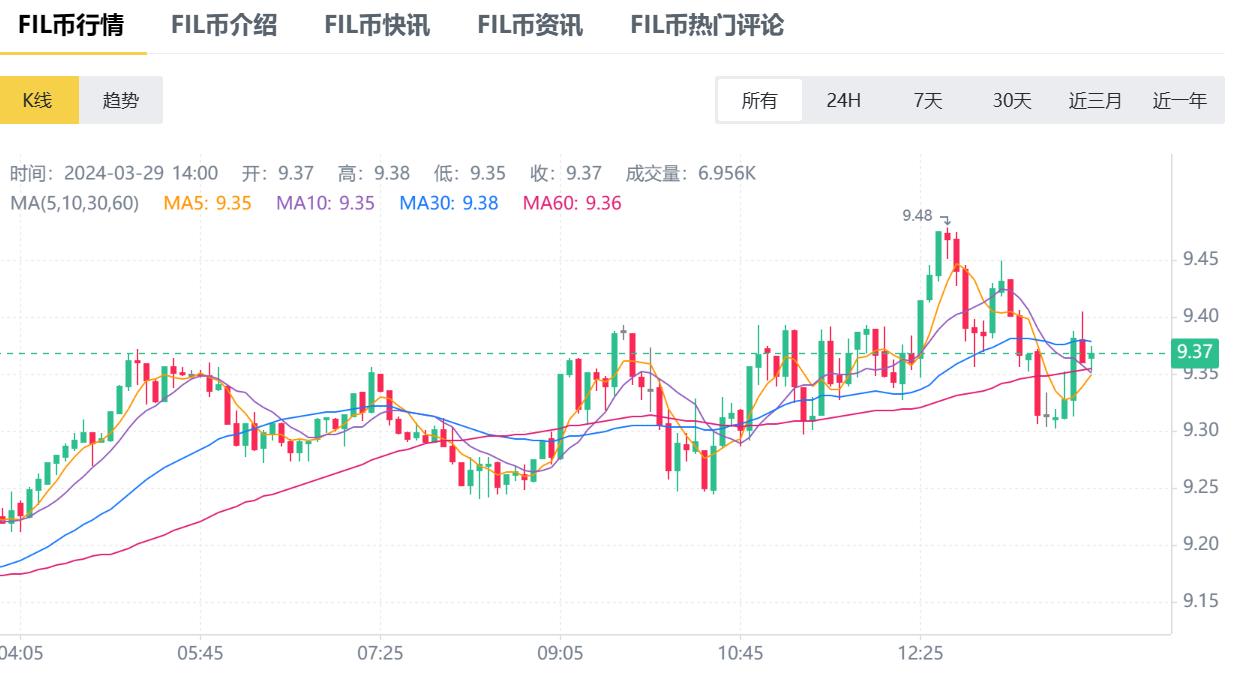The width and height of the screenshot is (1244, 686).
Task: Click the 07:25 time axis label
Action: (380, 653)
